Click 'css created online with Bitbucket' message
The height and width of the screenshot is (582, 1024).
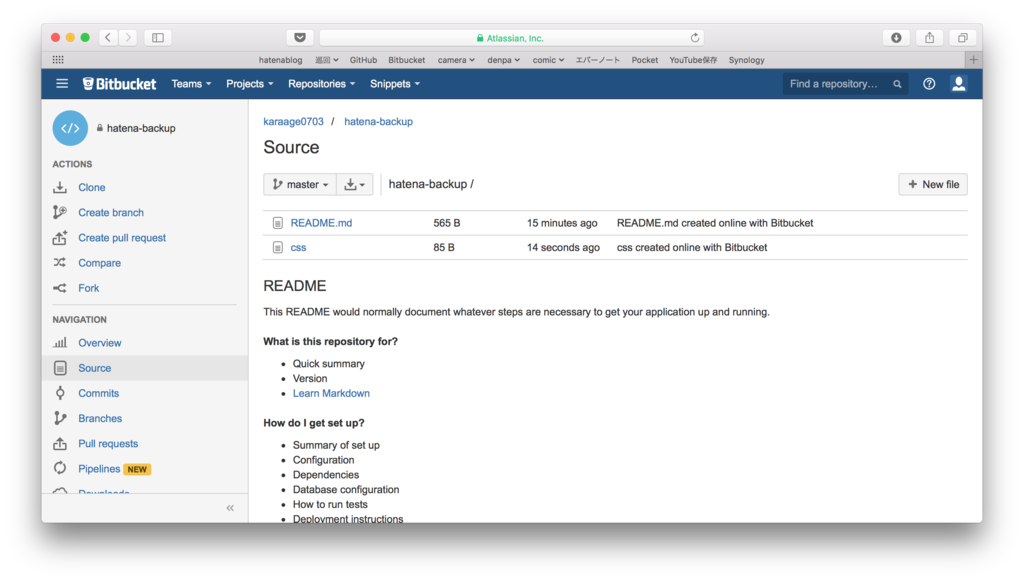[x=692, y=248]
